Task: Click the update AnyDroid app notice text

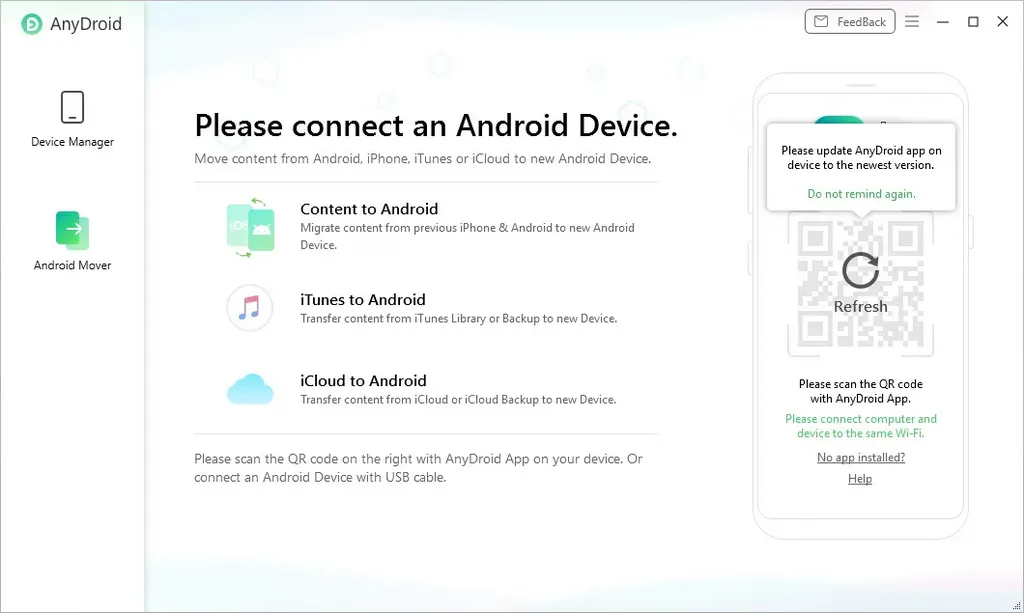Action: (x=861, y=158)
